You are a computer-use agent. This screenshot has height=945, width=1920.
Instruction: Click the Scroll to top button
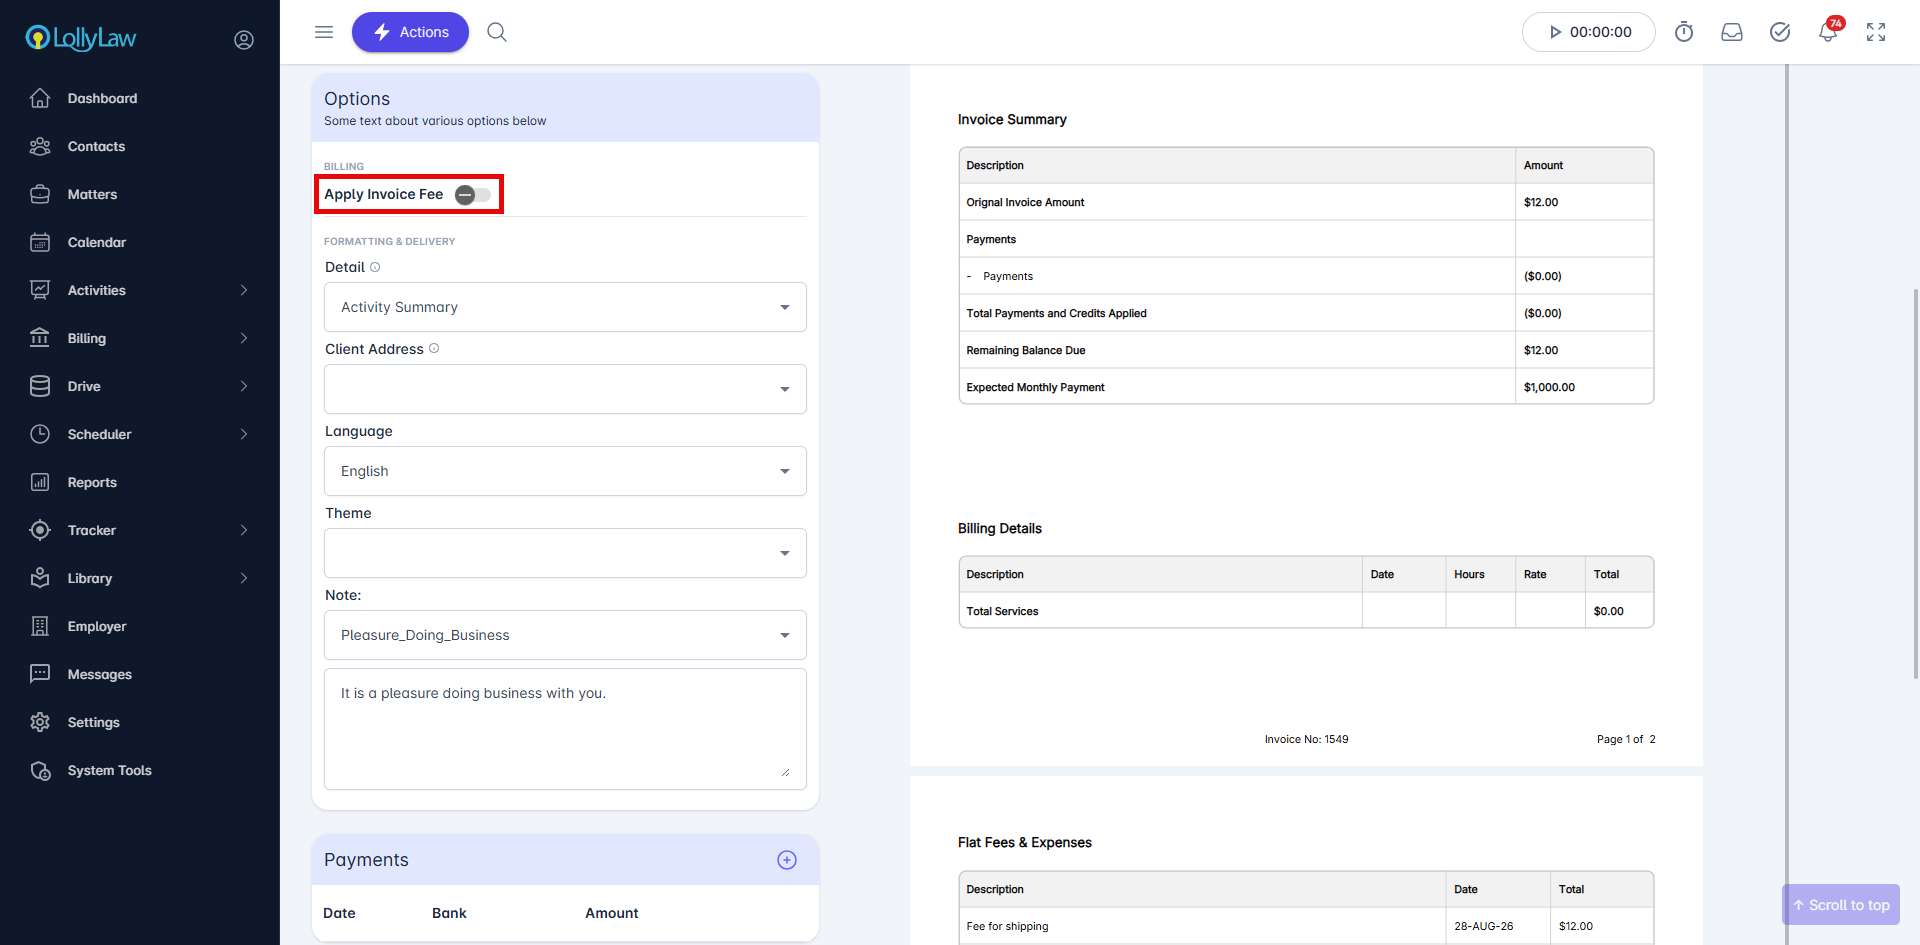pyautogui.click(x=1841, y=905)
